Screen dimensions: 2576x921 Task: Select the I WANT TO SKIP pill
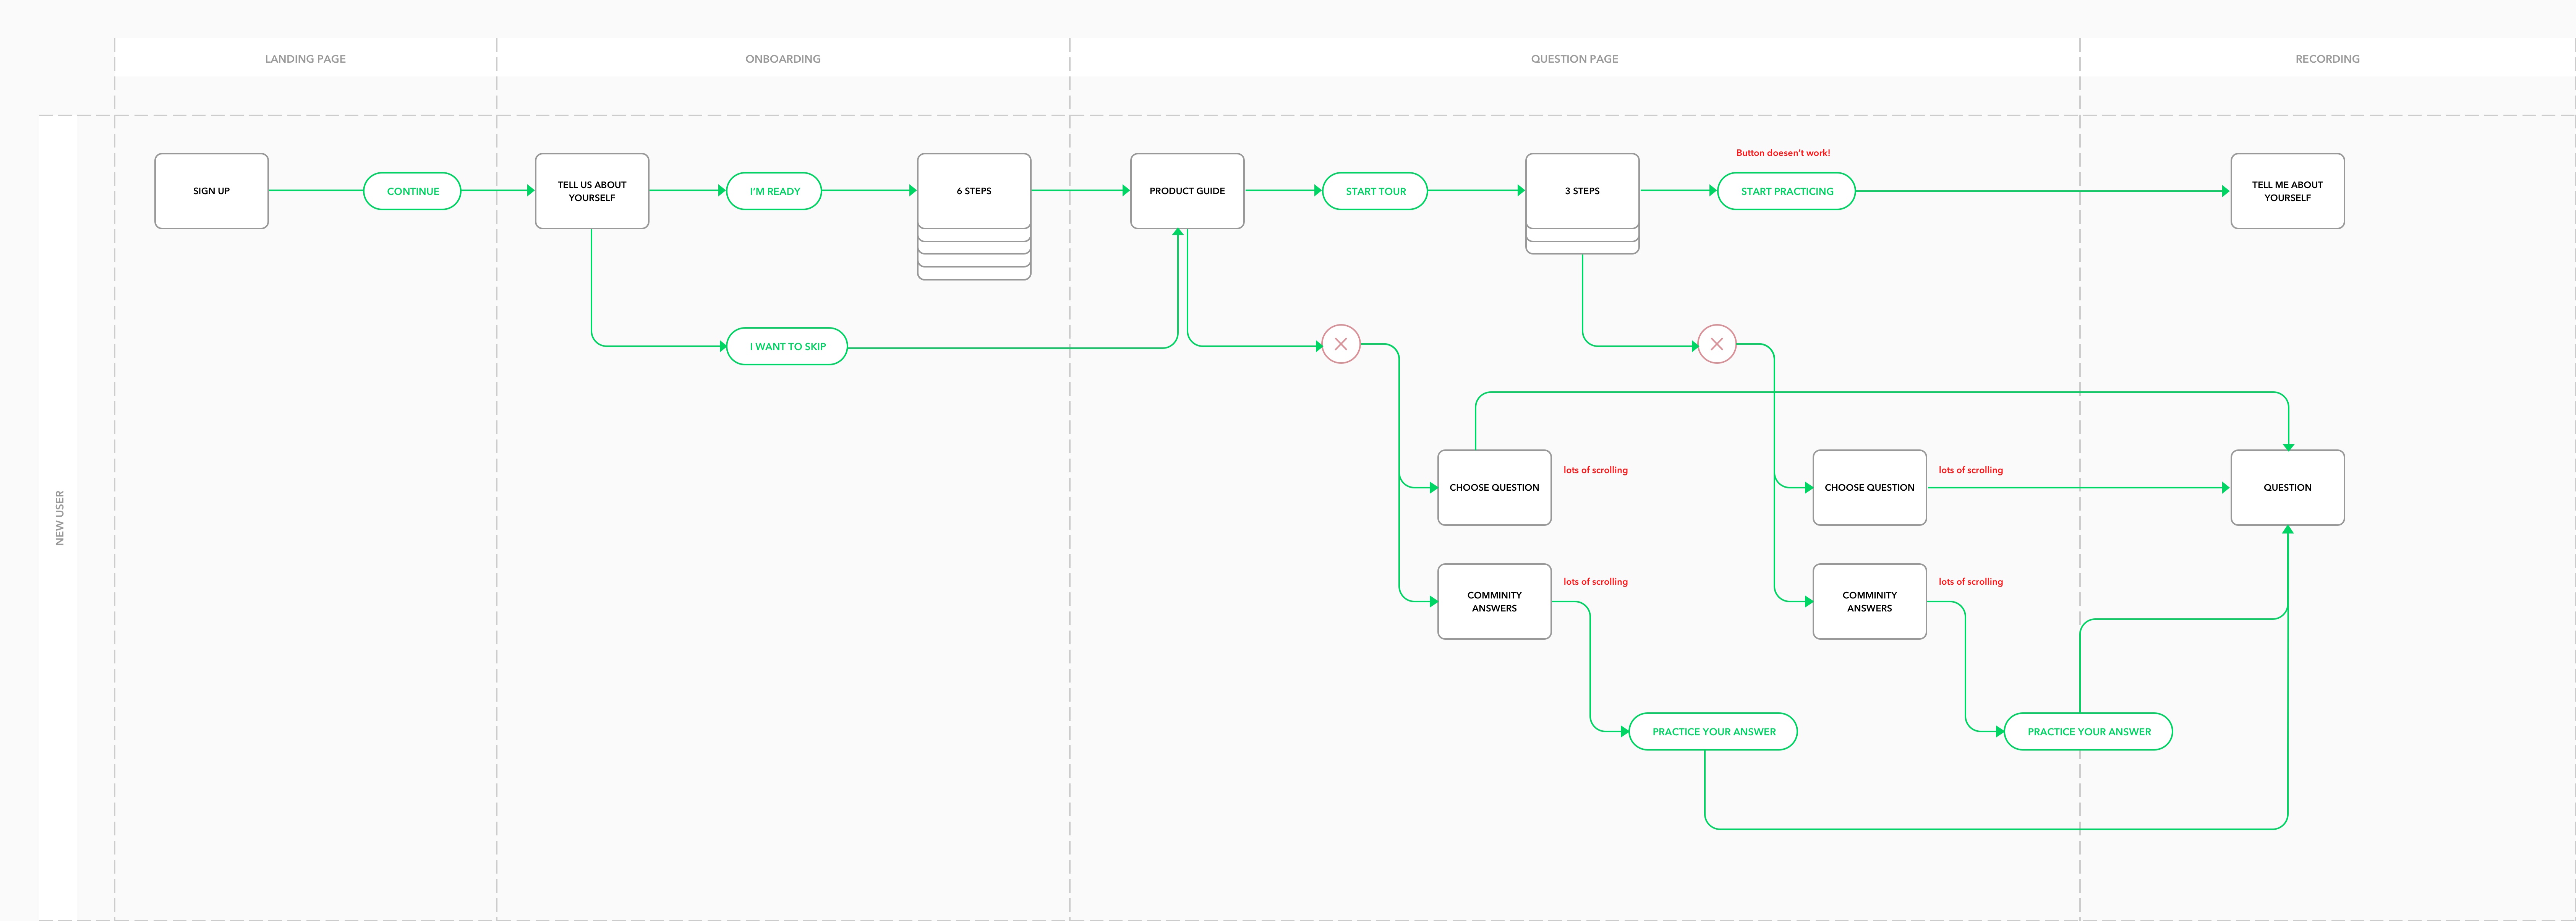tap(787, 346)
